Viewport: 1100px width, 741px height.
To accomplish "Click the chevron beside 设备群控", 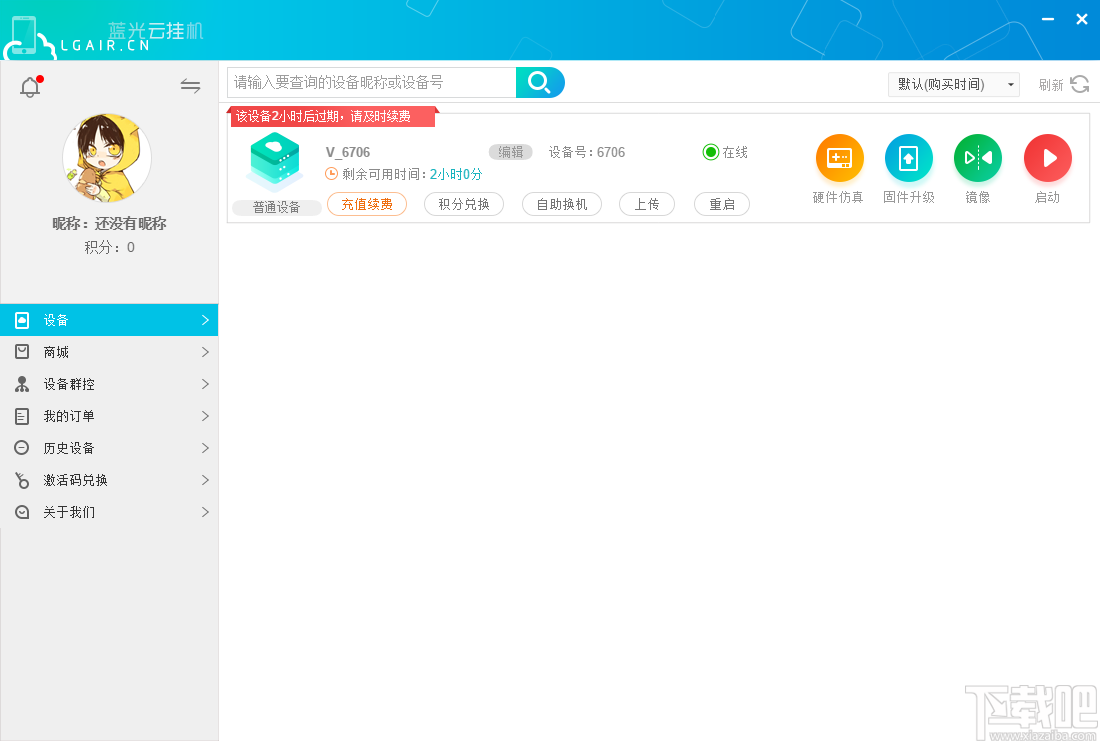I will click(x=205, y=384).
